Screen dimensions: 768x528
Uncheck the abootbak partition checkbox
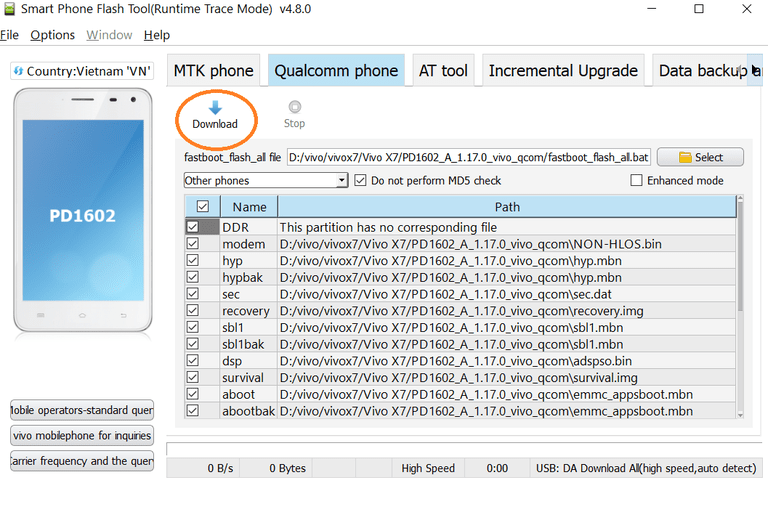[192, 410]
